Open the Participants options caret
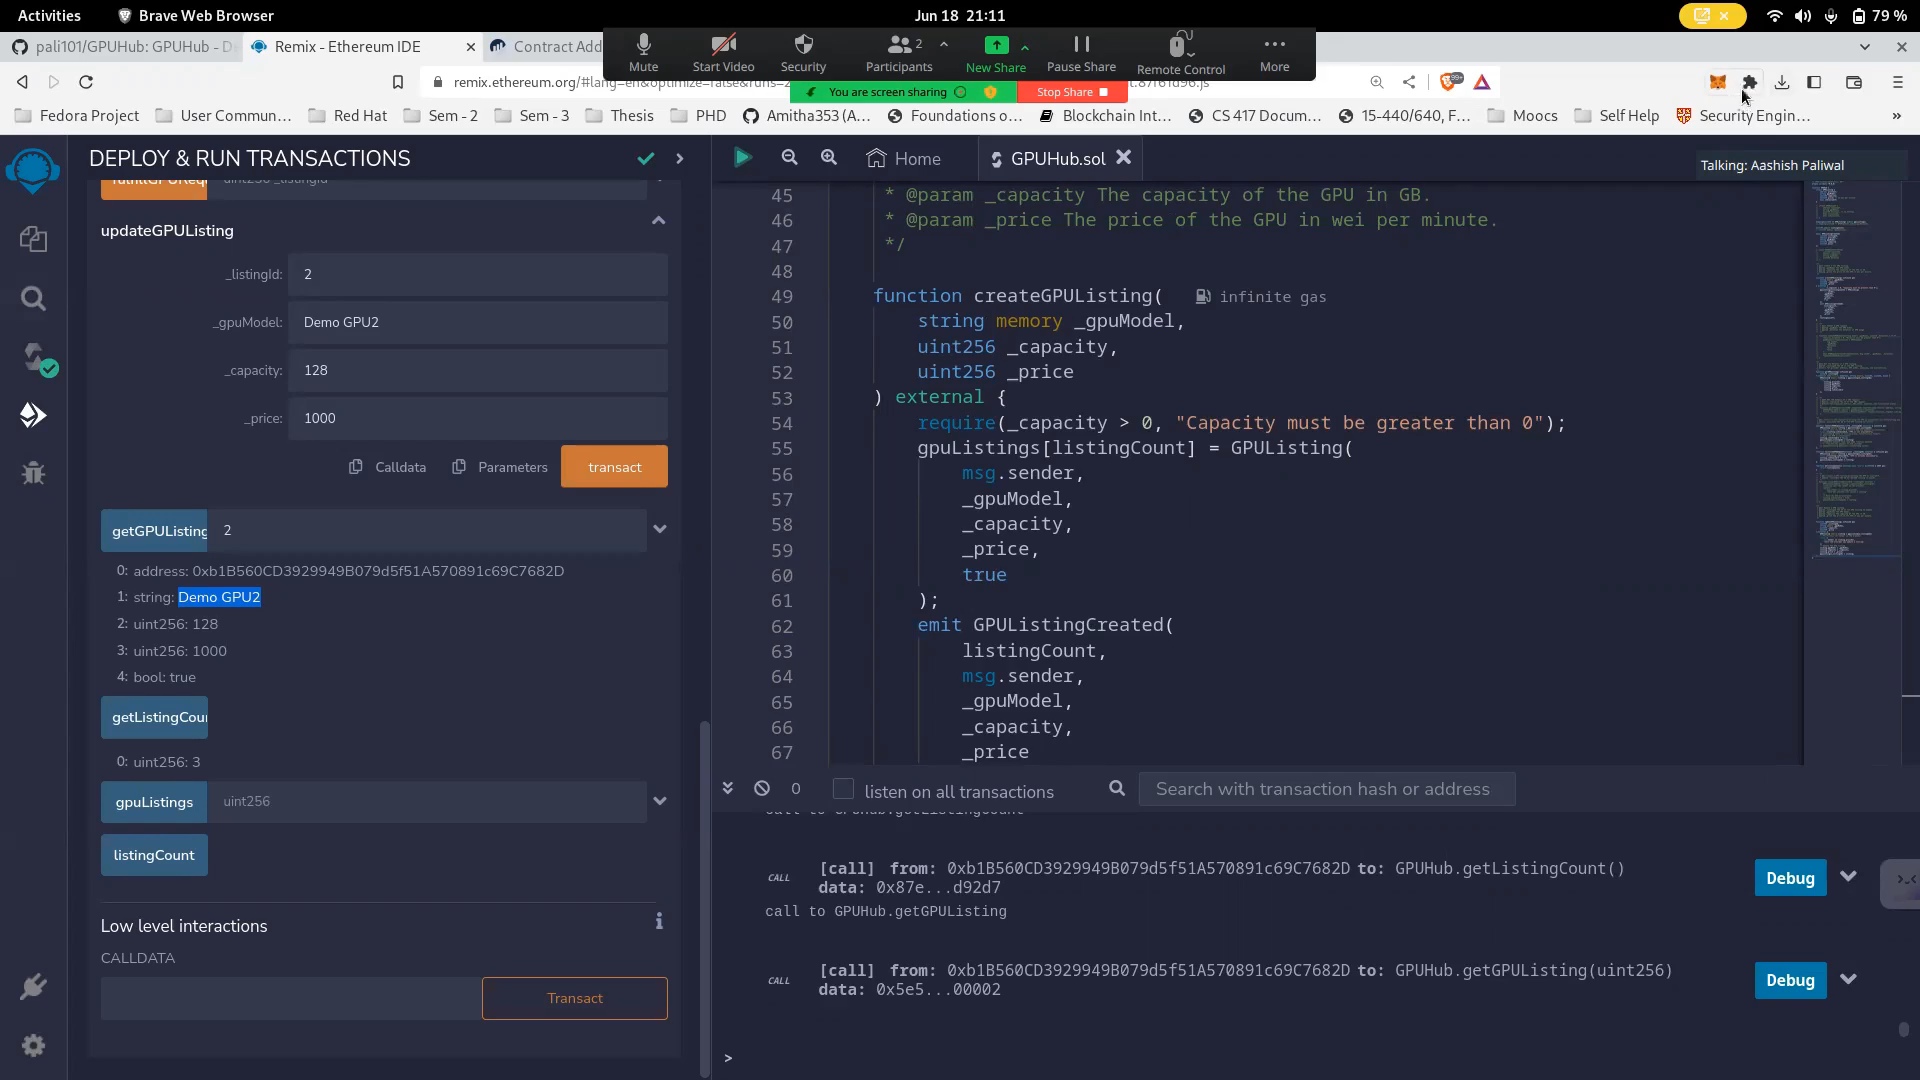This screenshot has height=1080, width=1920. click(944, 45)
